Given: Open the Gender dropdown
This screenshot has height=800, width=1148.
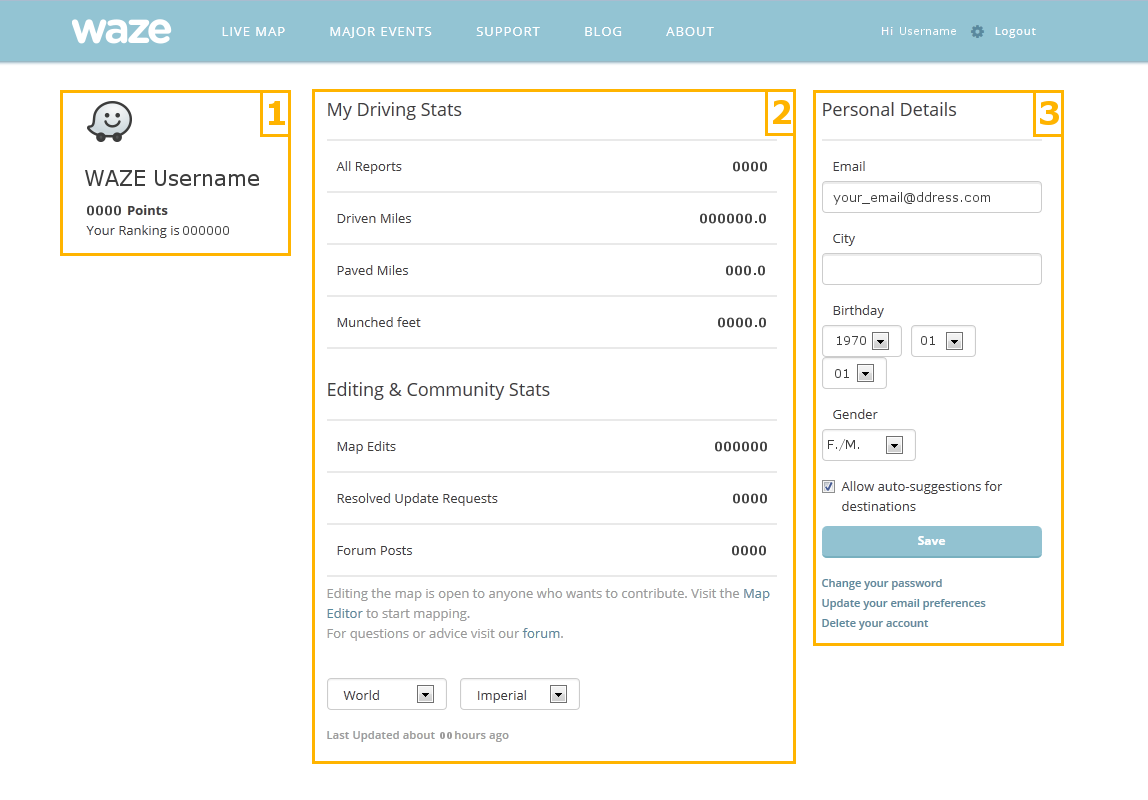Looking at the screenshot, I should (x=868, y=445).
